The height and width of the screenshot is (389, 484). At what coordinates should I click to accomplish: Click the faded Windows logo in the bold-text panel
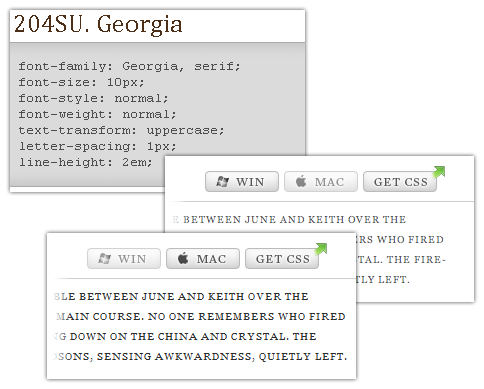pos(104,259)
